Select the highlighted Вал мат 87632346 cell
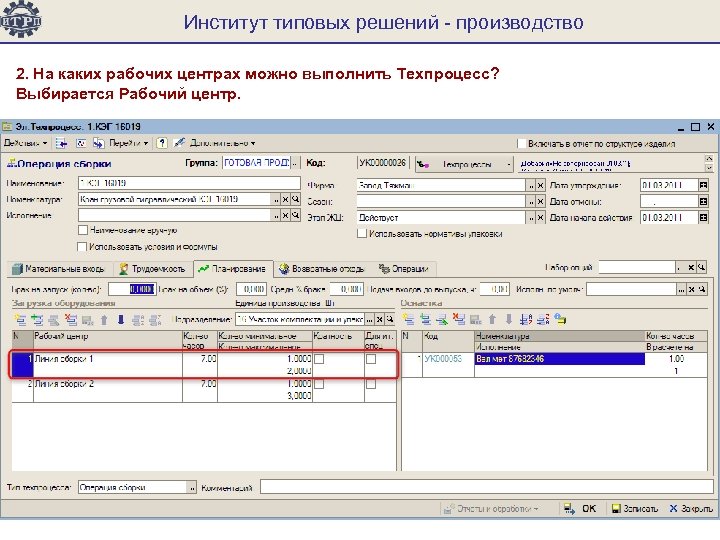The width and height of the screenshot is (720, 540). point(559,359)
